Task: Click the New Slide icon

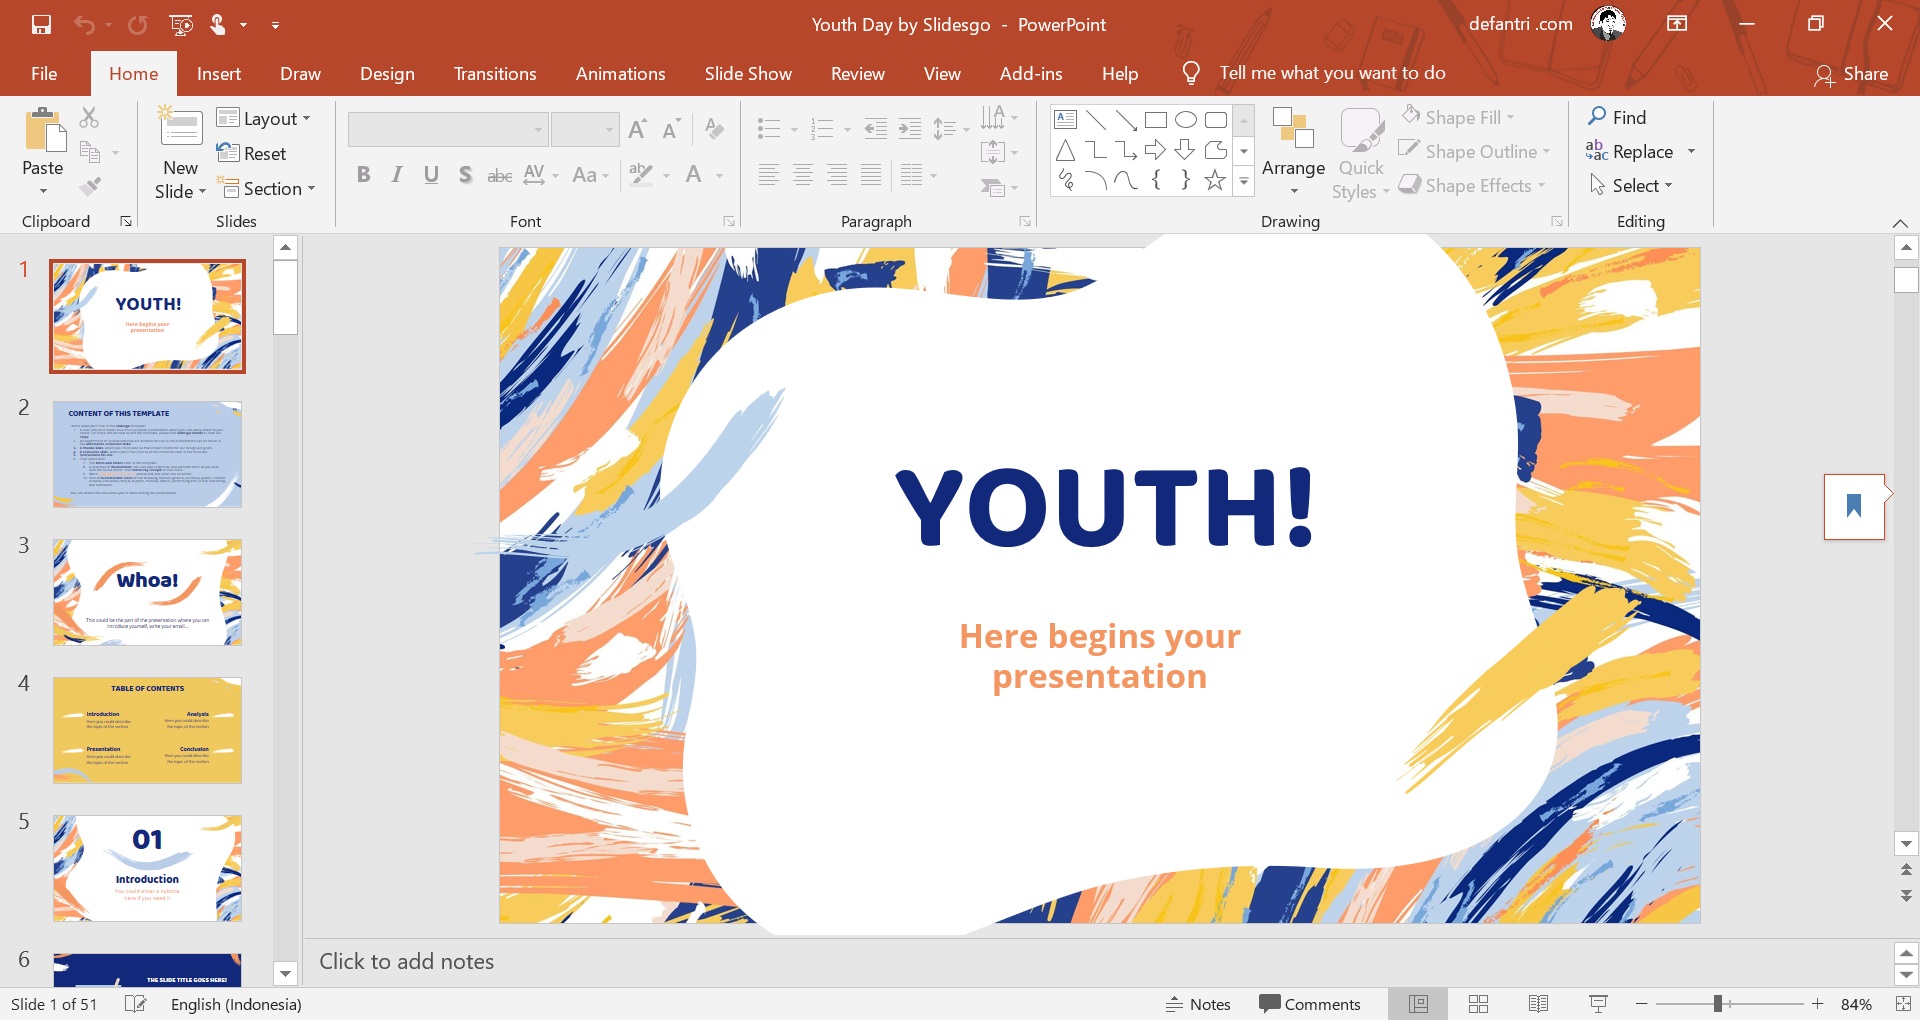Action: tap(181, 128)
